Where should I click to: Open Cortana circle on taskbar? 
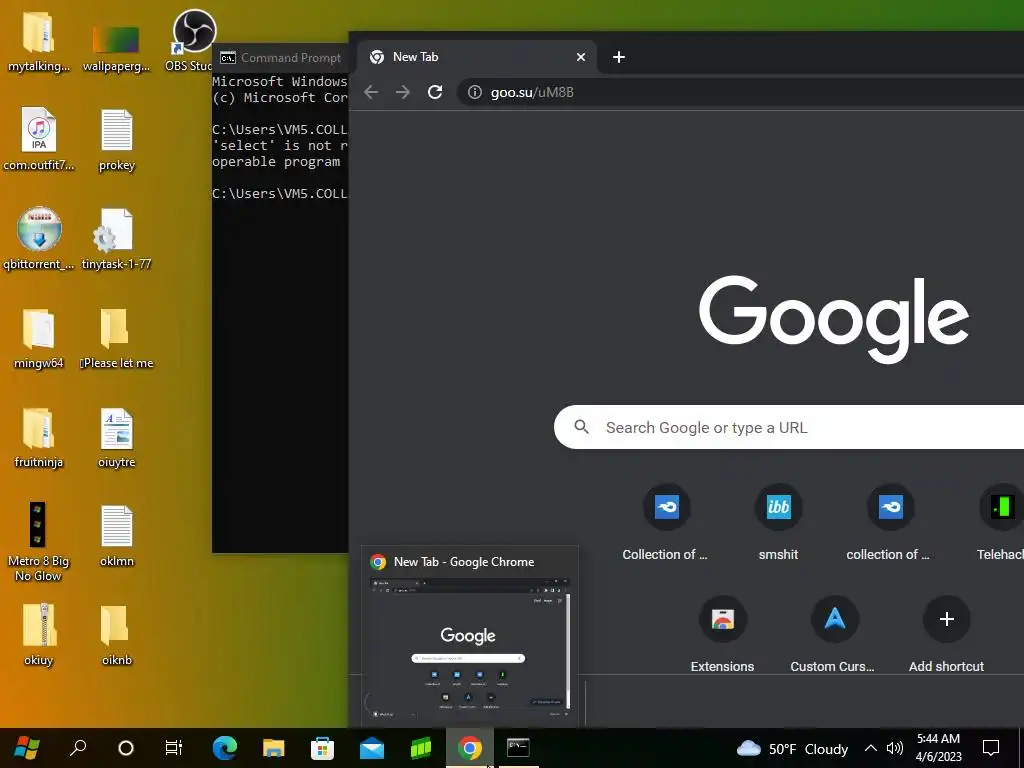tap(125, 748)
